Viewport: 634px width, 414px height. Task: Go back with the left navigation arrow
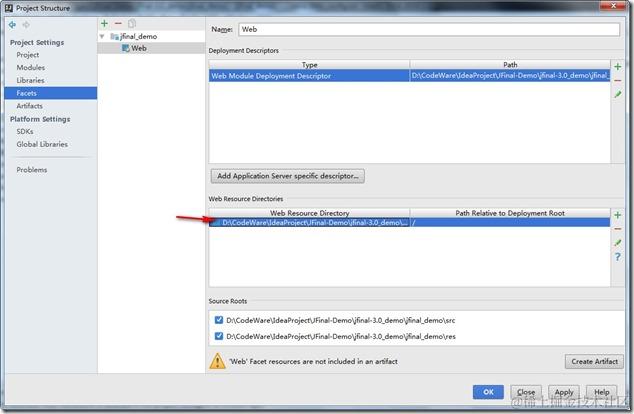13,25
